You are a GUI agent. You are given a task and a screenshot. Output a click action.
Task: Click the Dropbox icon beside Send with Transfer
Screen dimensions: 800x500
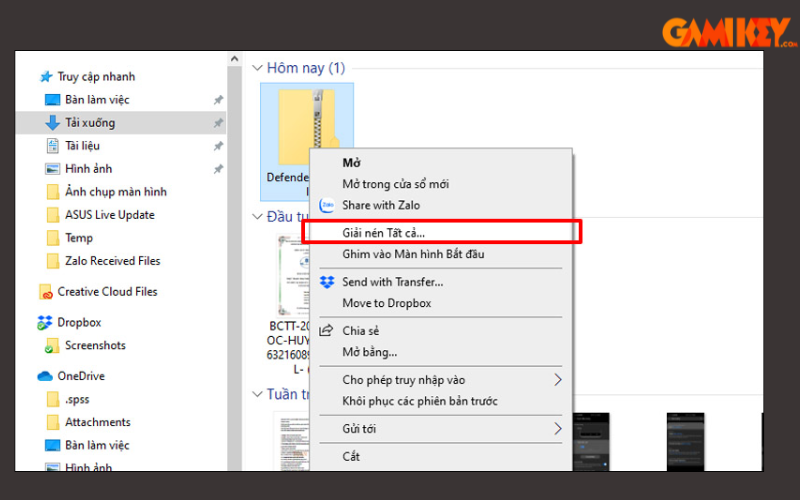(x=327, y=282)
